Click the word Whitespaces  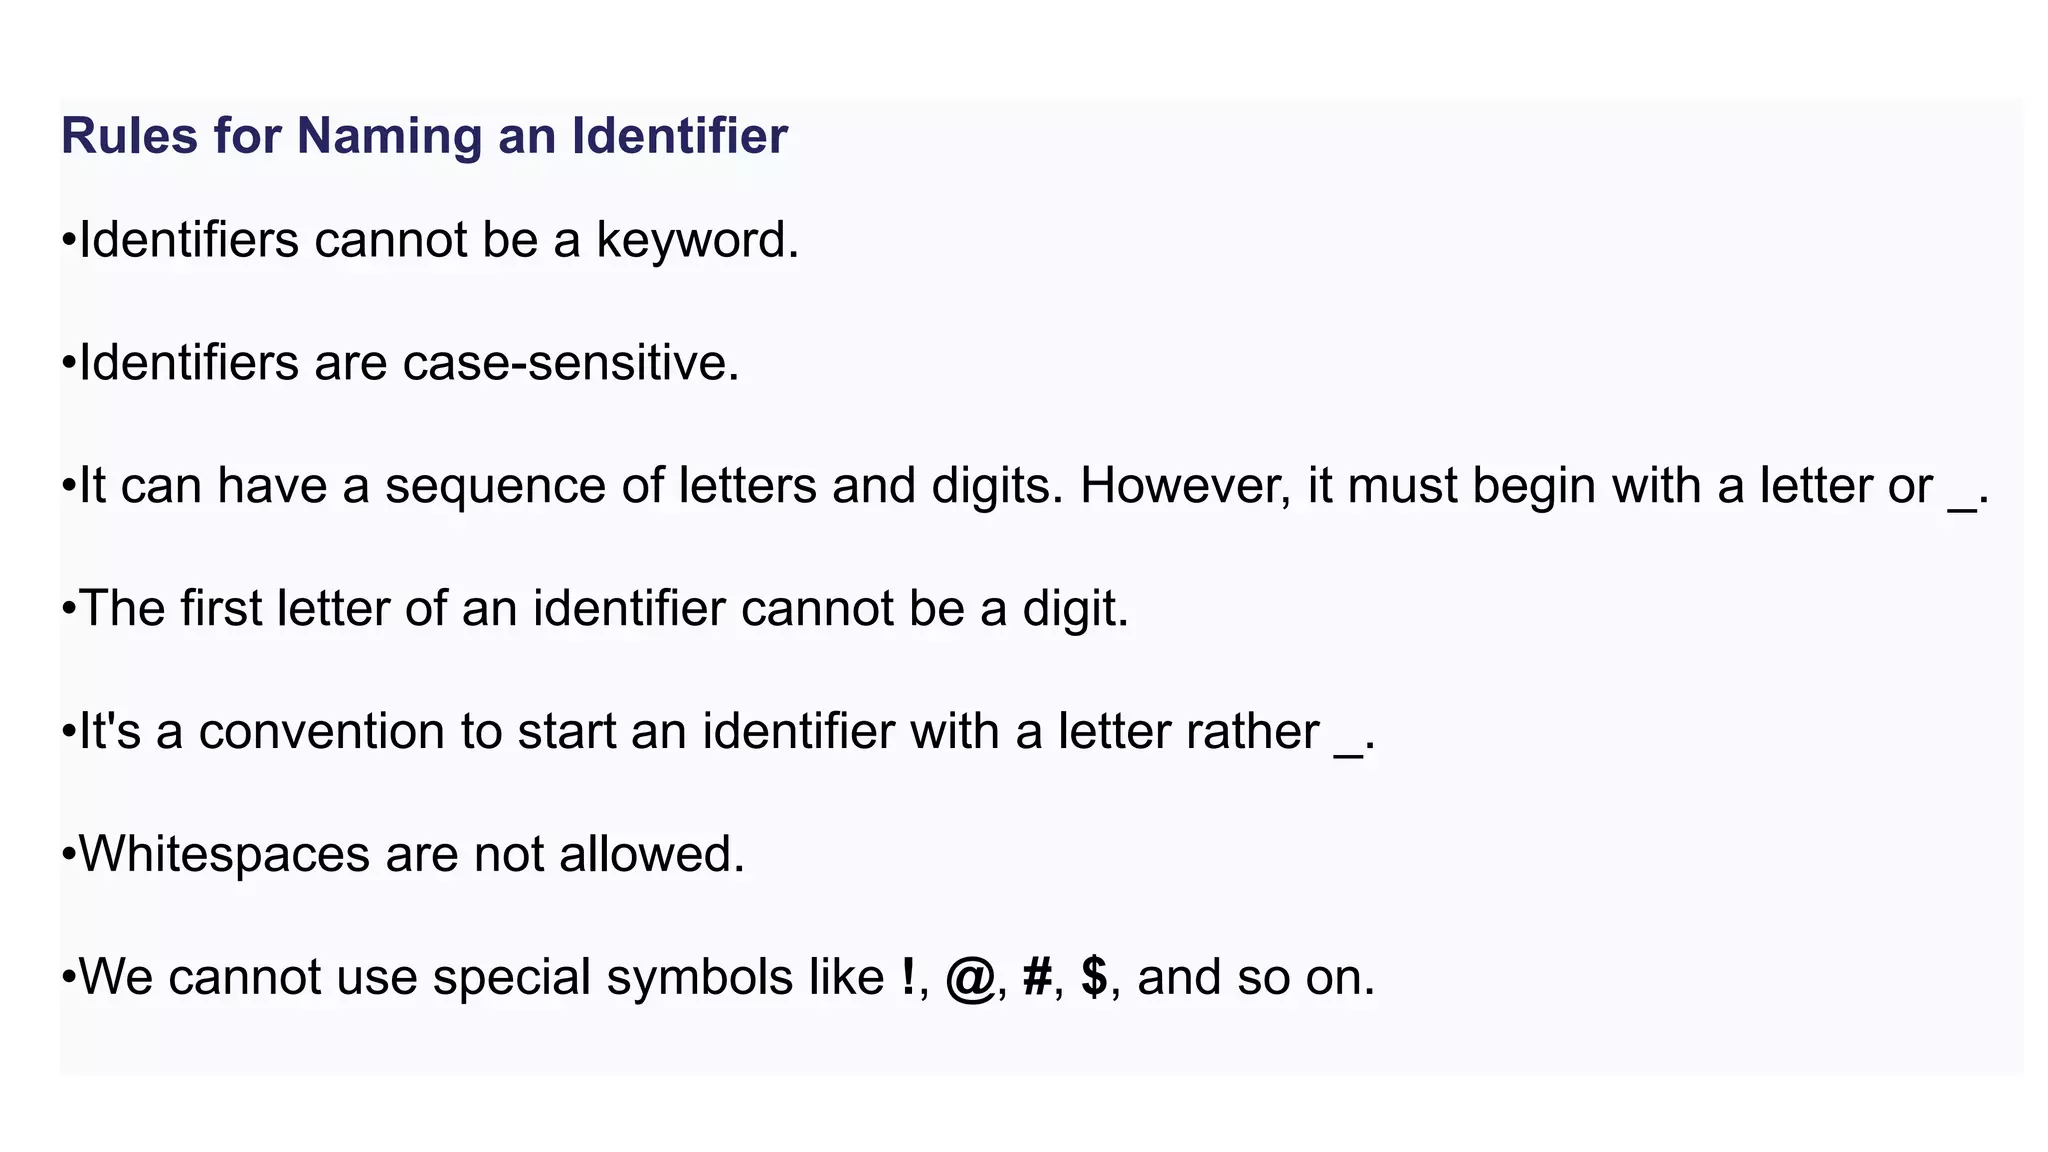coord(225,855)
